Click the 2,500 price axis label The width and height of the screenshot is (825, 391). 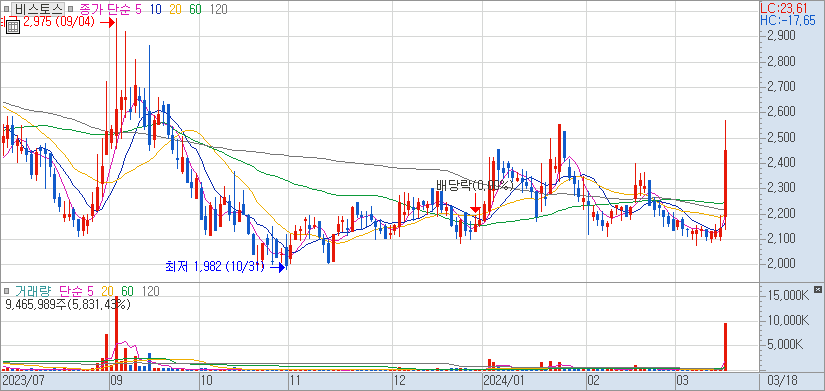click(x=780, y=137)
